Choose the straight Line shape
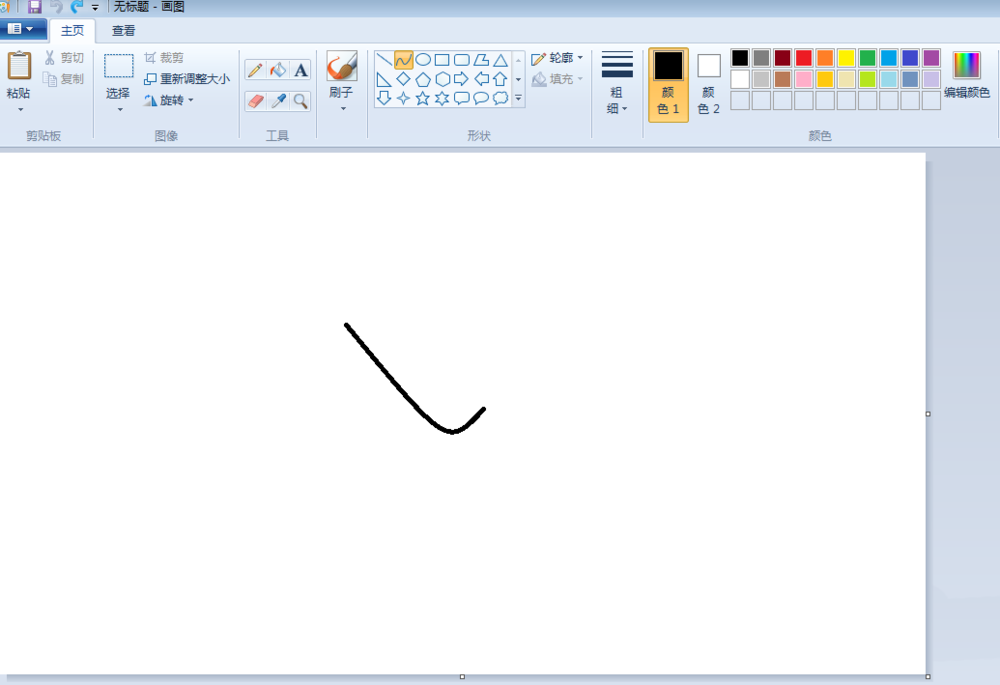Image resolution: width=1000 pixels, height=685 pixels. point(384,60)
